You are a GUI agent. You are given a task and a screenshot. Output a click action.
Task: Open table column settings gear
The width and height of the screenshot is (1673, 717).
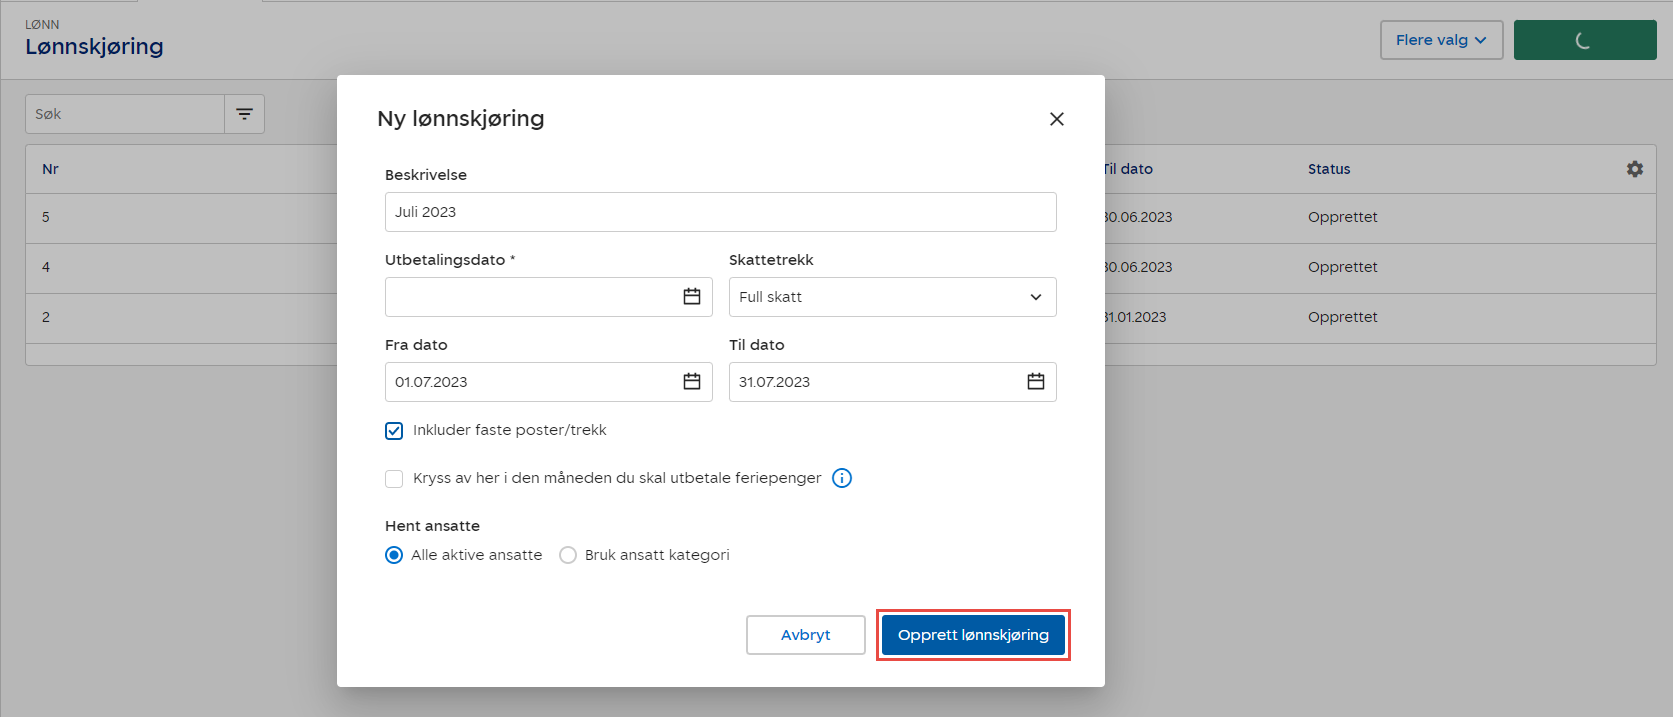coord(1634,169)
